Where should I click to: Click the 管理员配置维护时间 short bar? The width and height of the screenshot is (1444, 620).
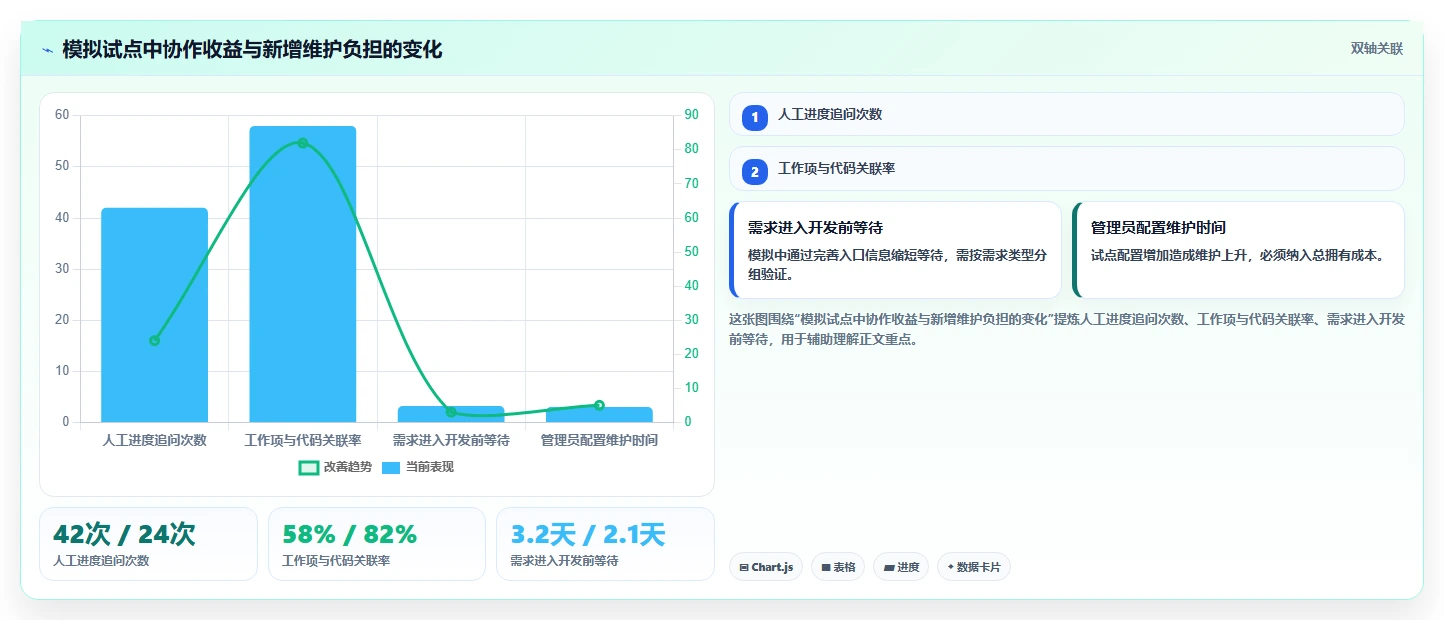click(x=599, y=415)
